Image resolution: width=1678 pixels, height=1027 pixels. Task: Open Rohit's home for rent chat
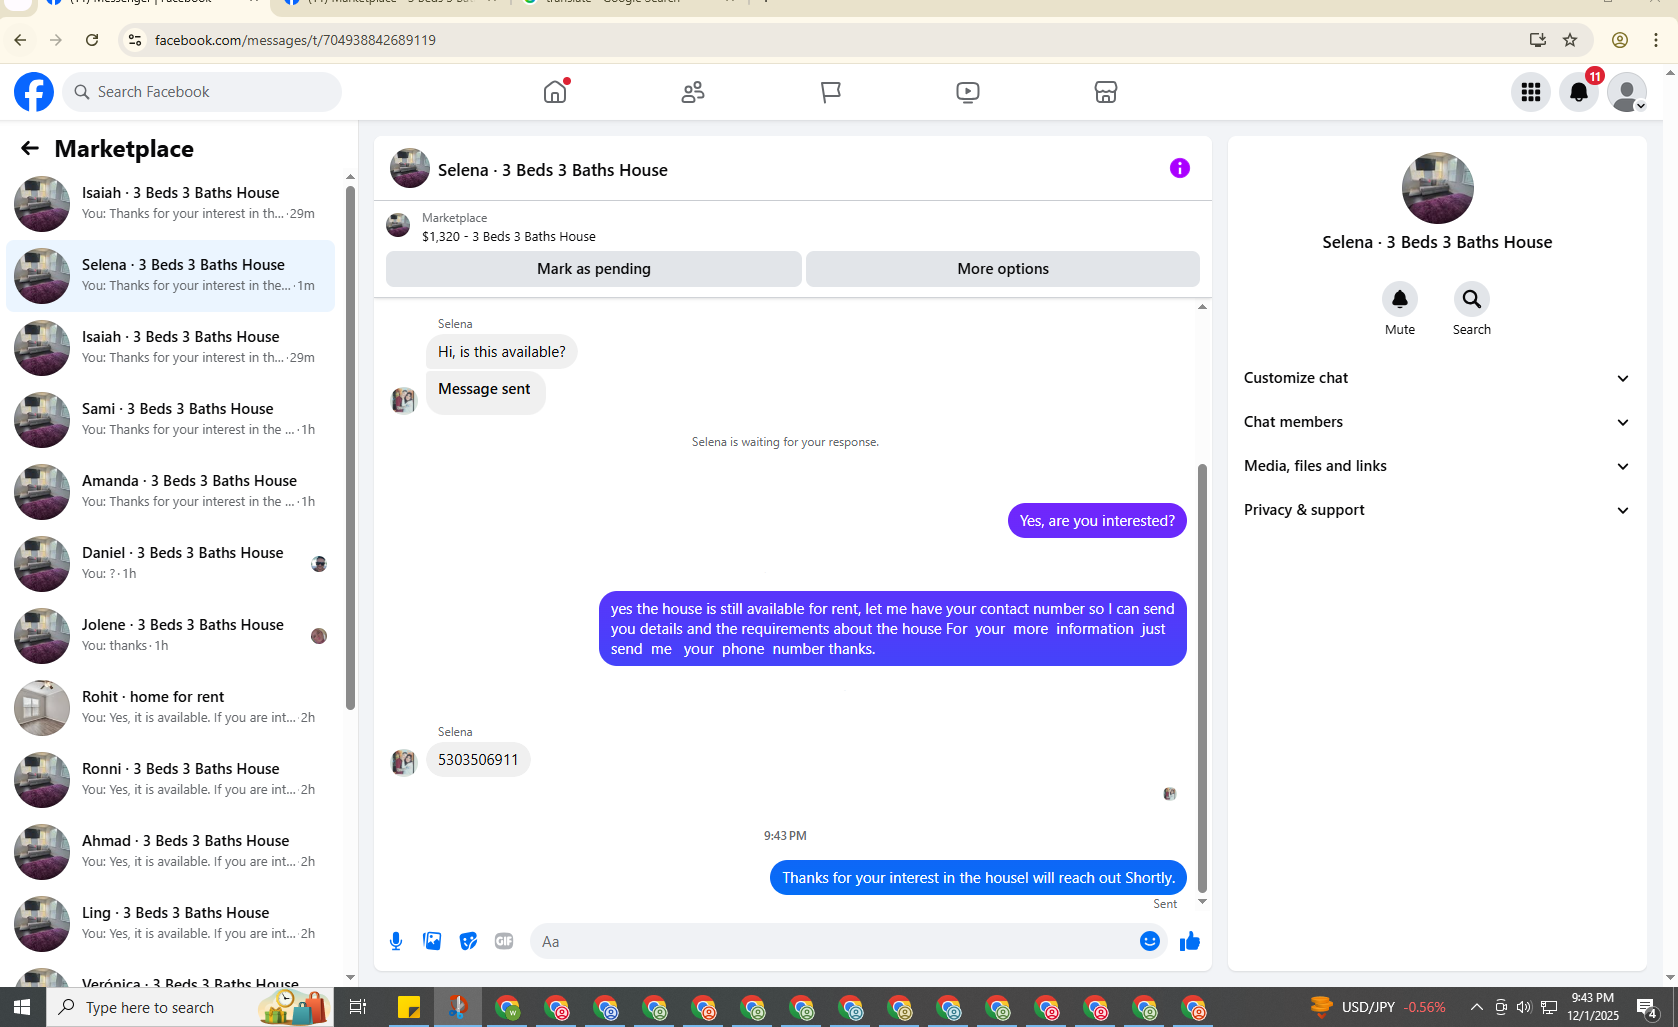tap(171, 708)
